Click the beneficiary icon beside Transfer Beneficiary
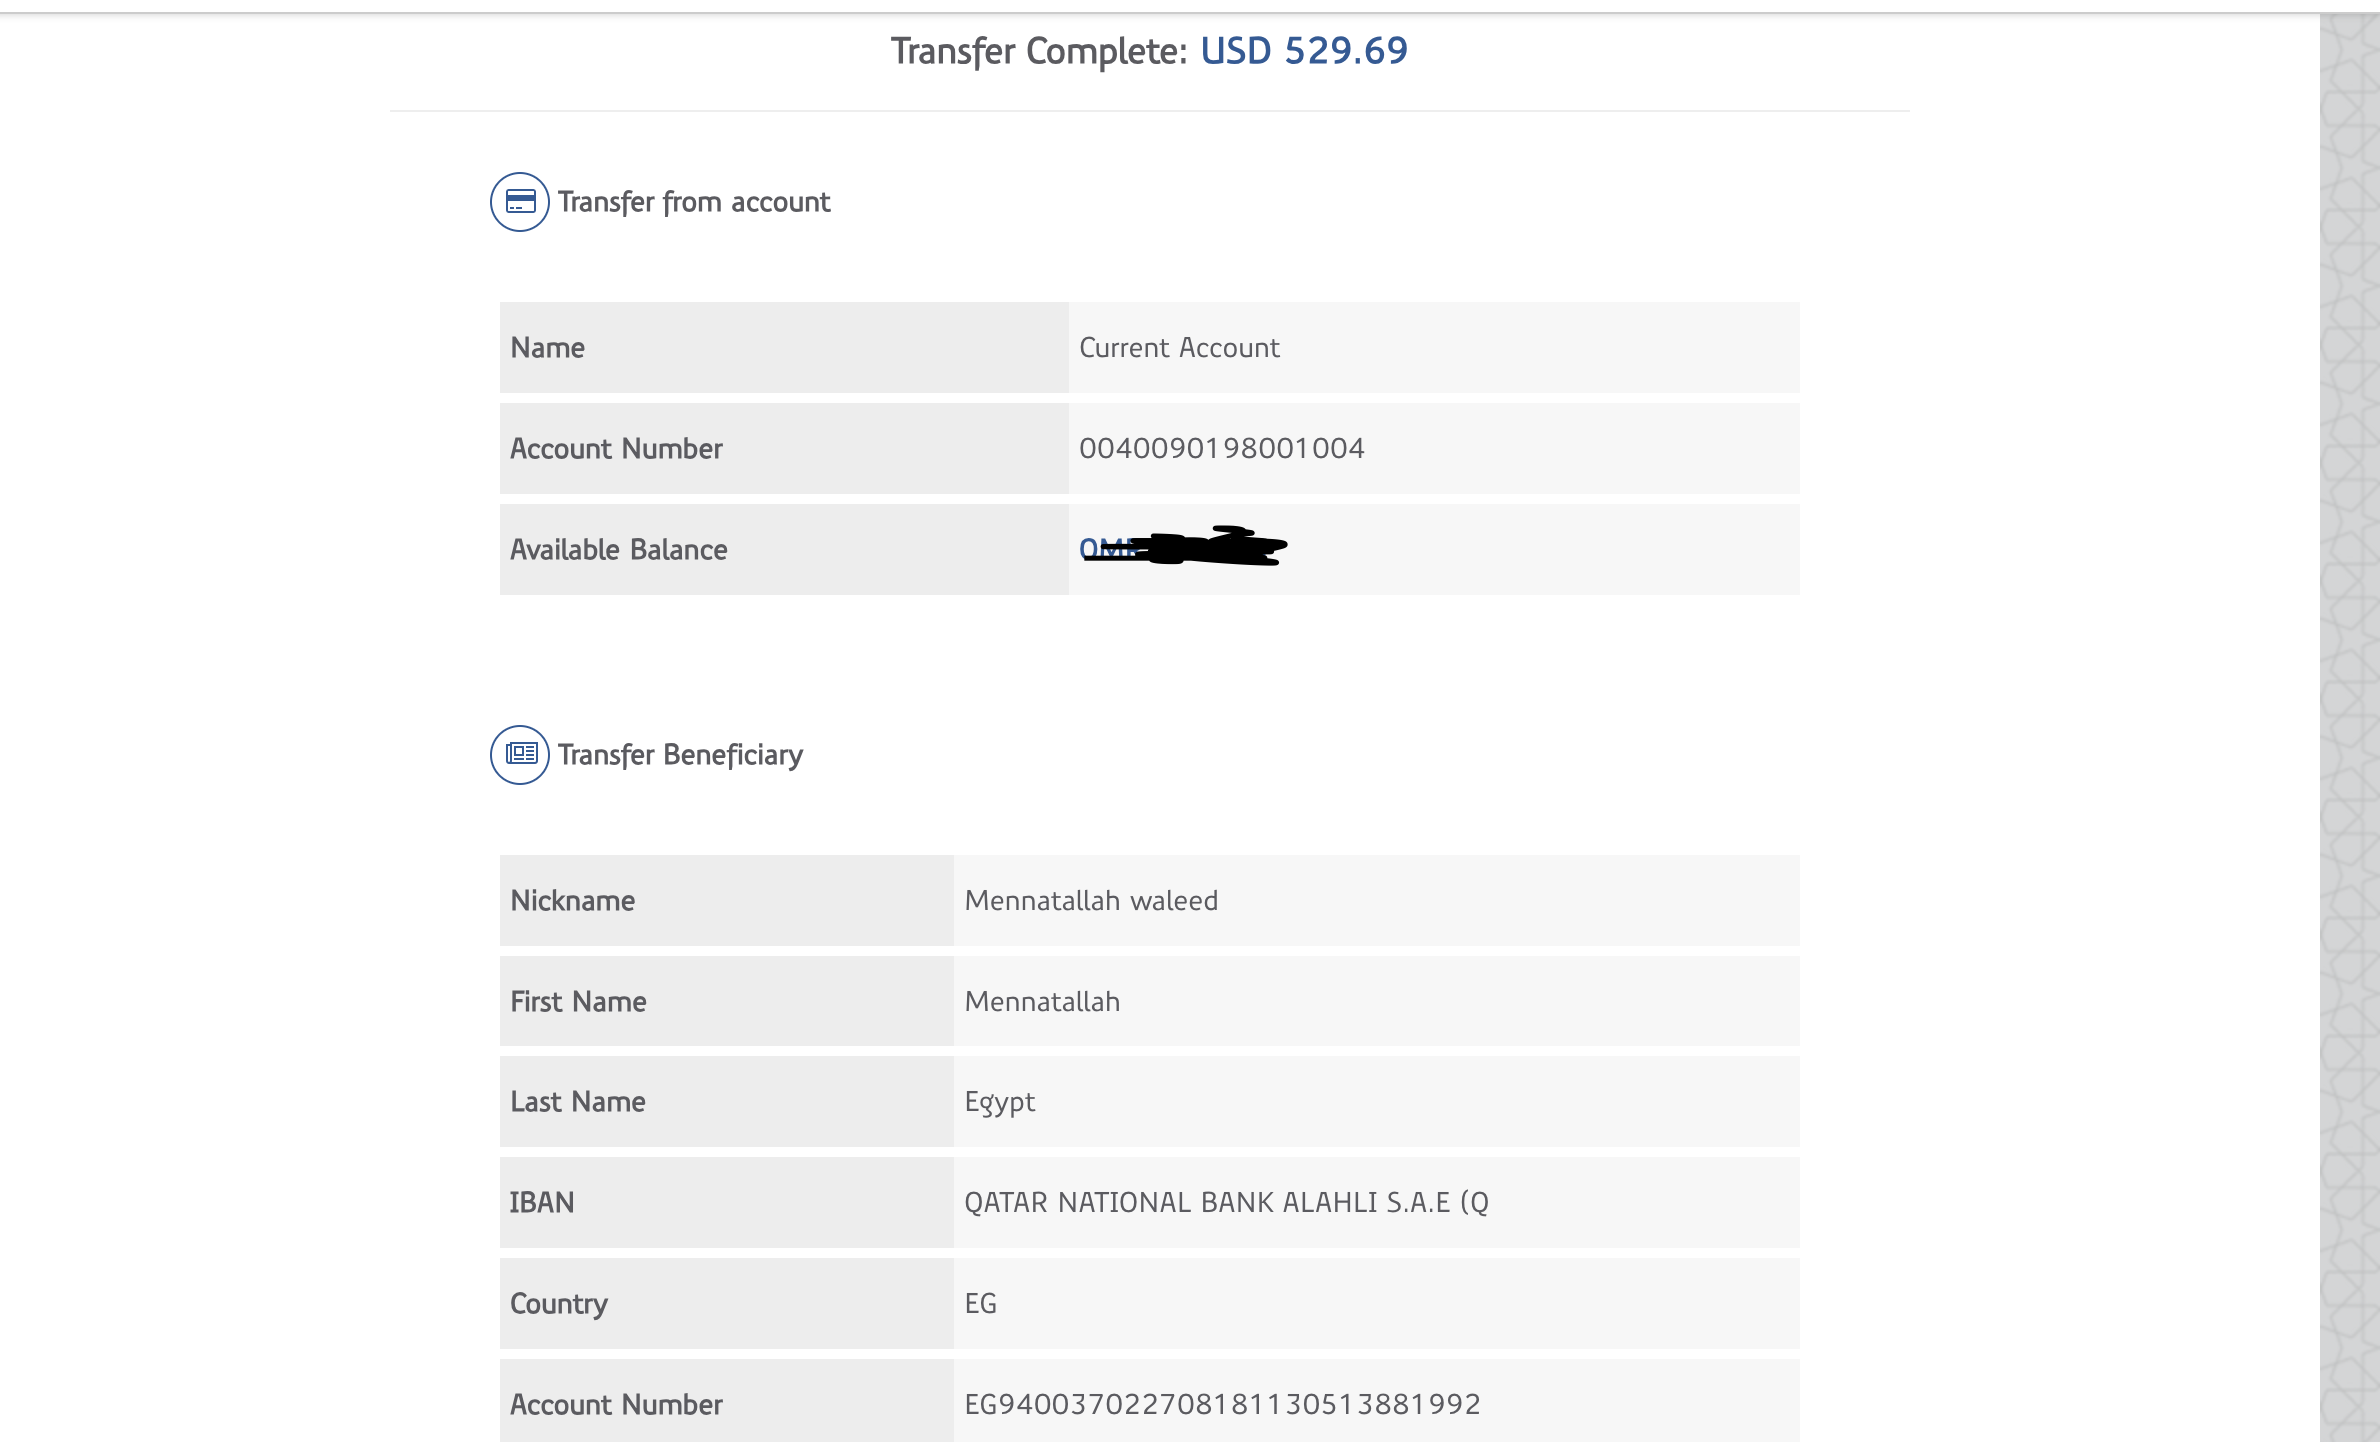This screenshot has width=2380, height=1442. [519, 755]
